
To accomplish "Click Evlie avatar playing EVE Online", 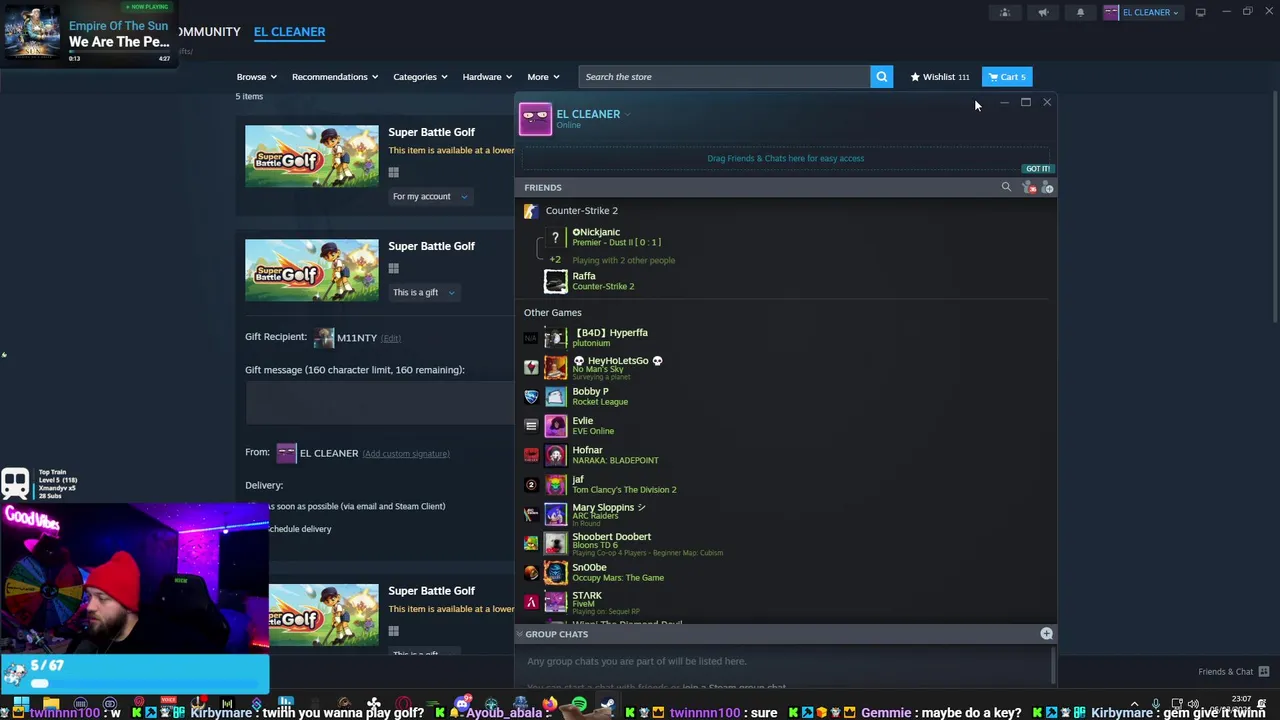I will tap(555, 426).
